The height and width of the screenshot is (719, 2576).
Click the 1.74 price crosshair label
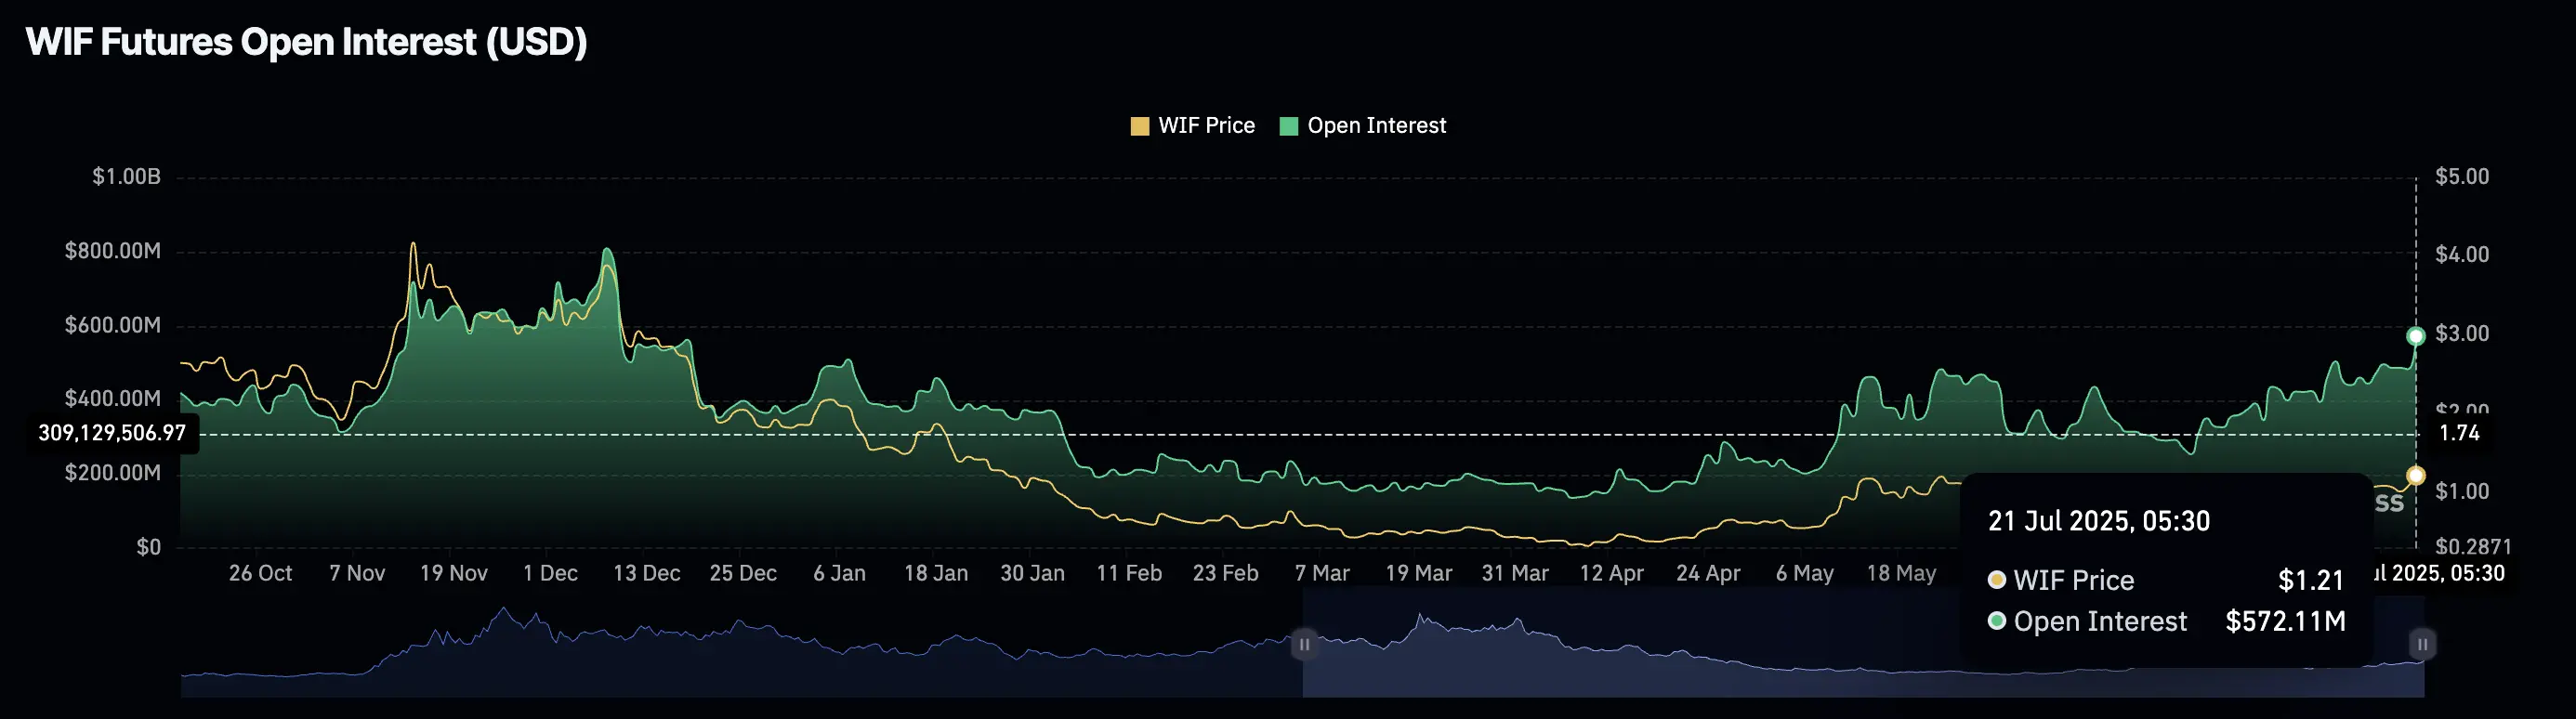click(x=2459, y=433)
